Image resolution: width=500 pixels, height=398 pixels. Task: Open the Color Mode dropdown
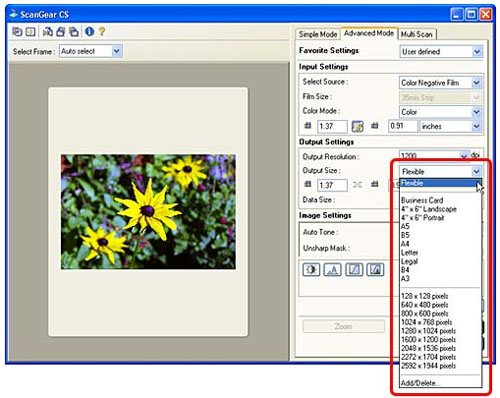[441, 112]
